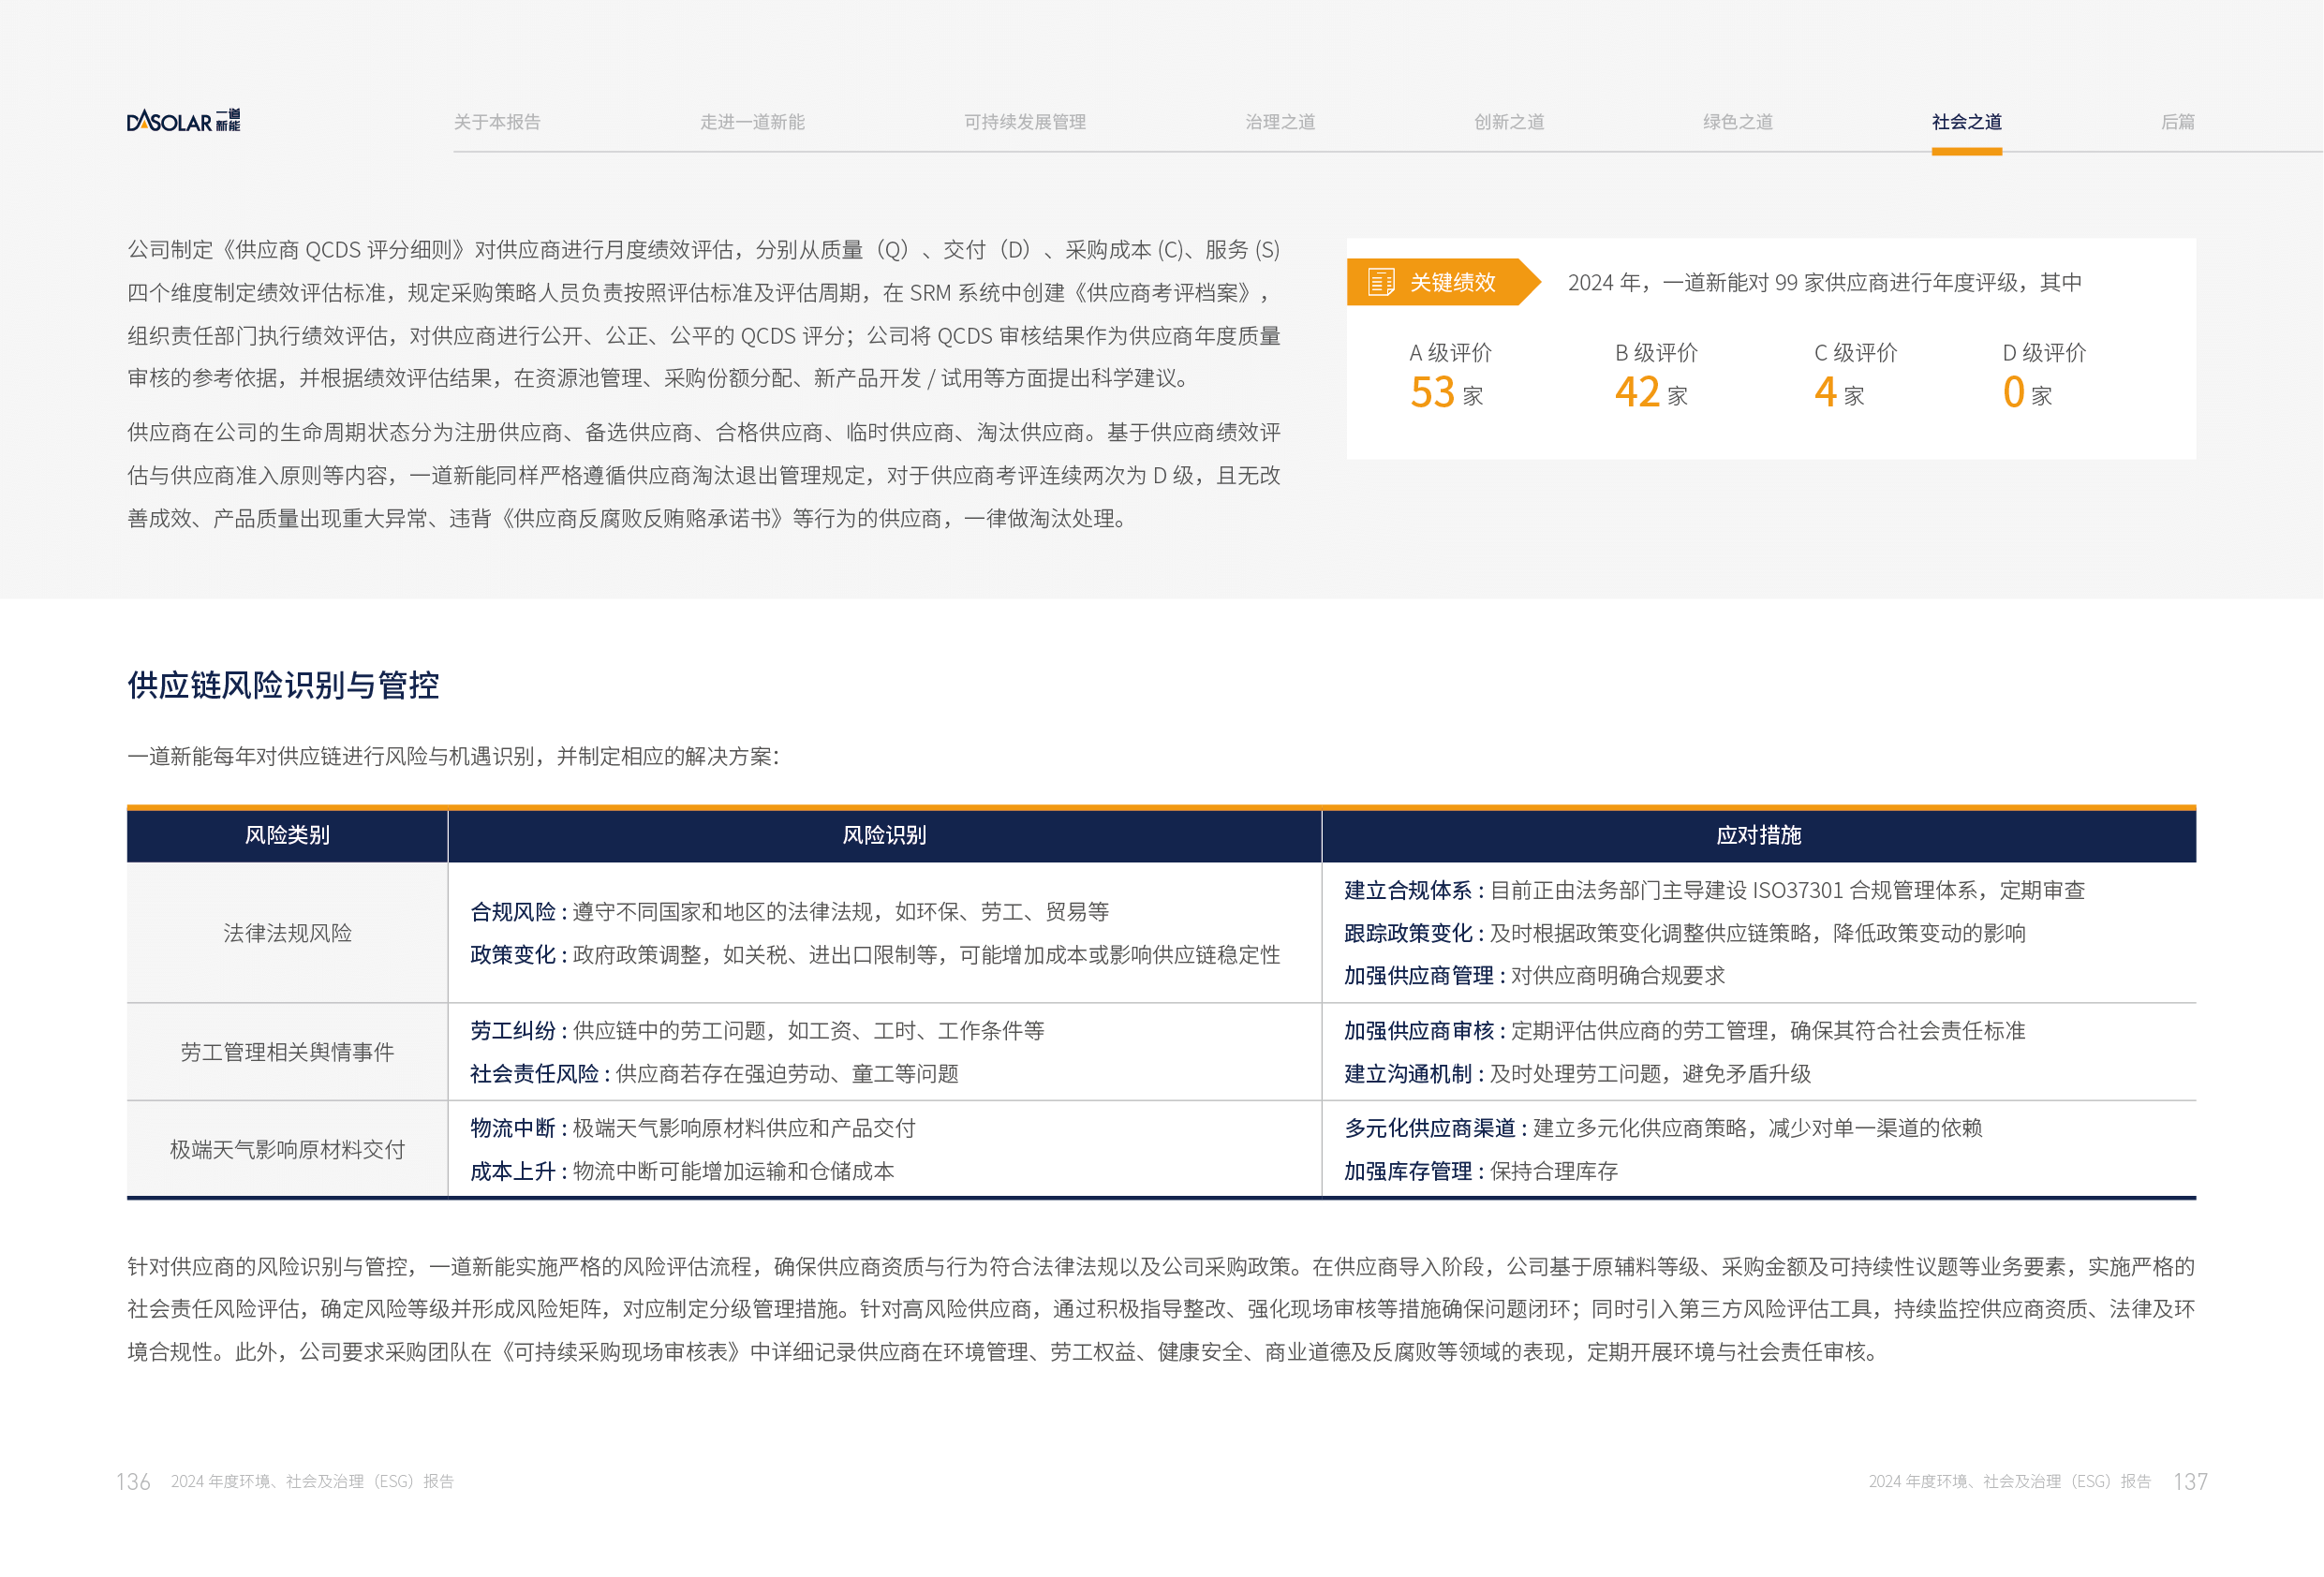Click the key performance document icon
Image resolution: width=2324 pixels, height=1577 pixels.
pyautogui.click(x=1380, y=282)
